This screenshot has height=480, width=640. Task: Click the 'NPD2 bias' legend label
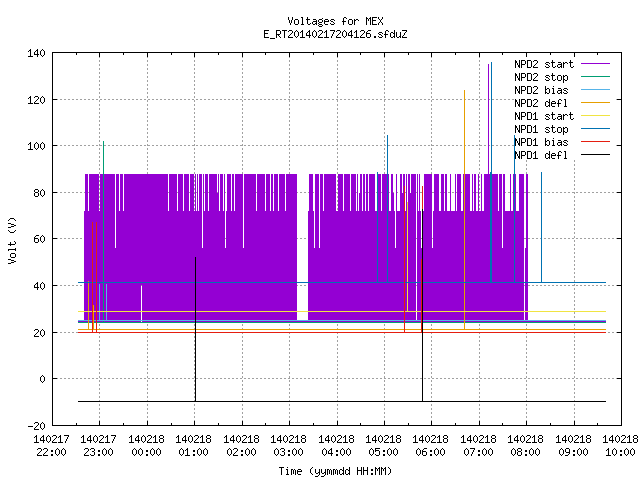click(x=541, y=90)
